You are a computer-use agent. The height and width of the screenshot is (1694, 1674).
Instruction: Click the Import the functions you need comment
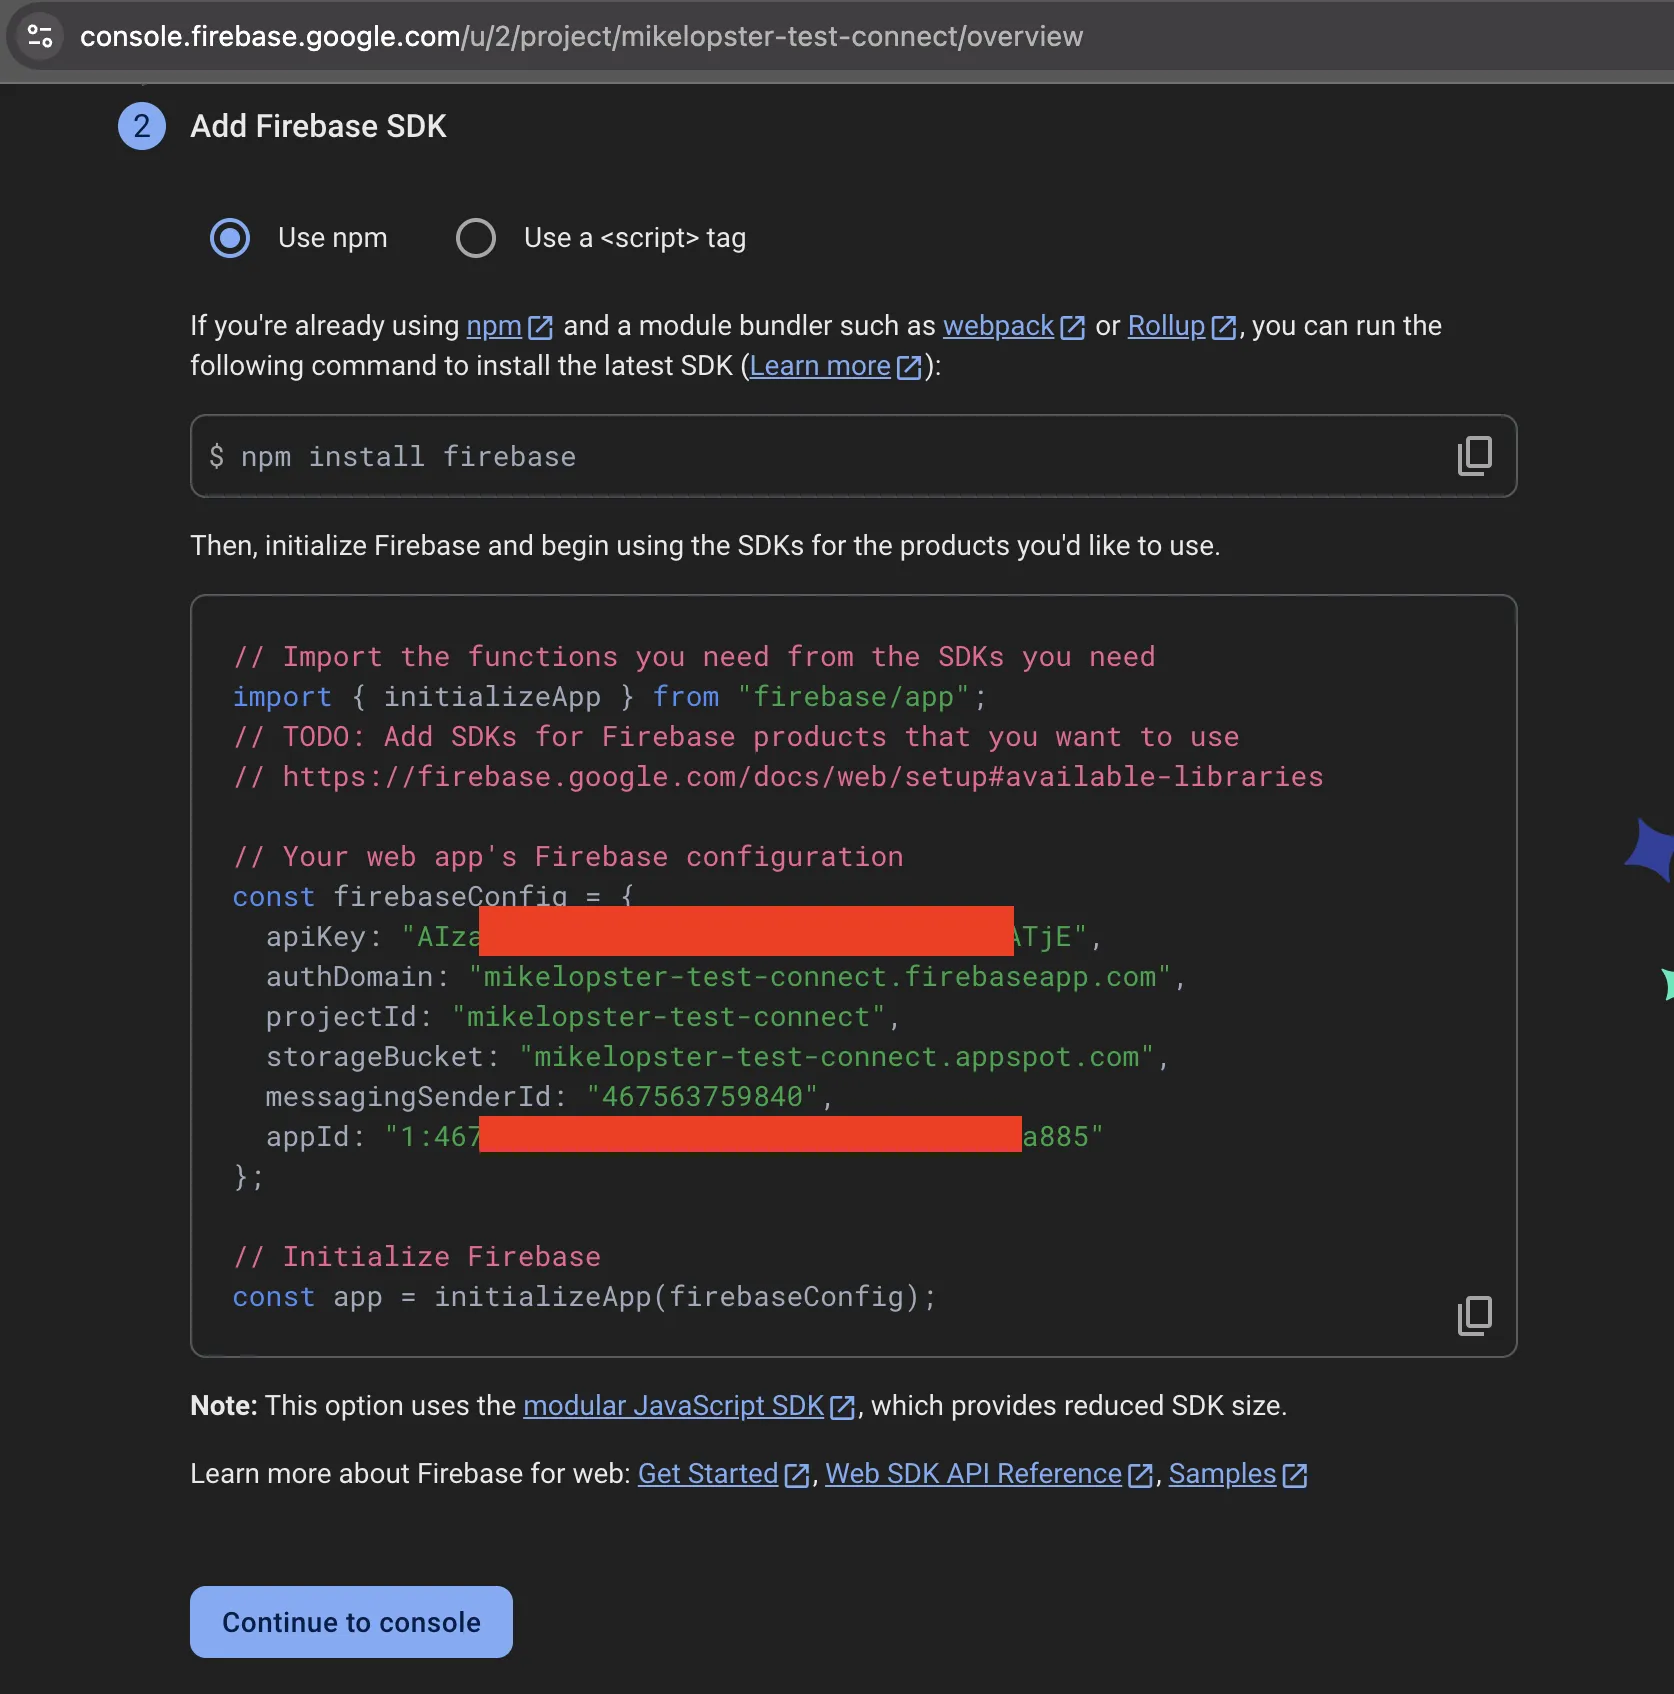pos(694,657)
